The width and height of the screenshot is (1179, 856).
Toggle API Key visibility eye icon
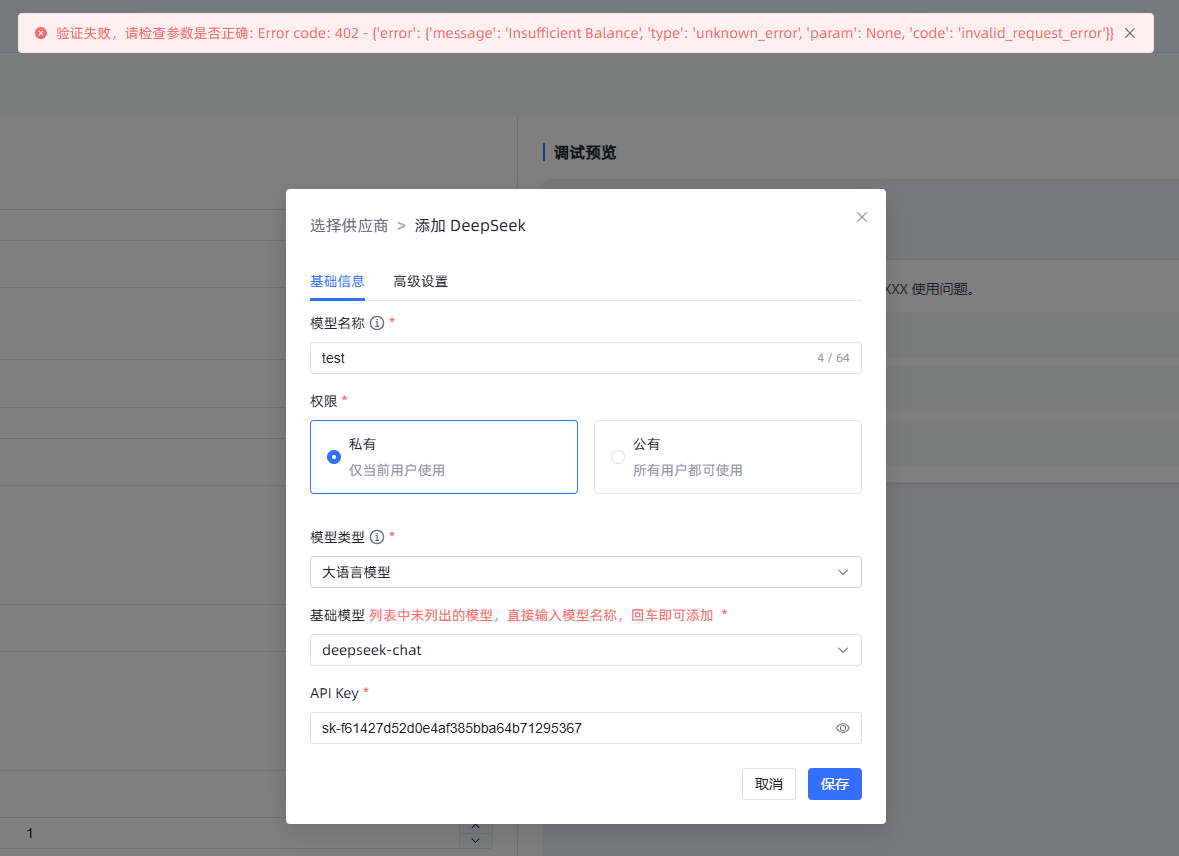tap(843, 728)
